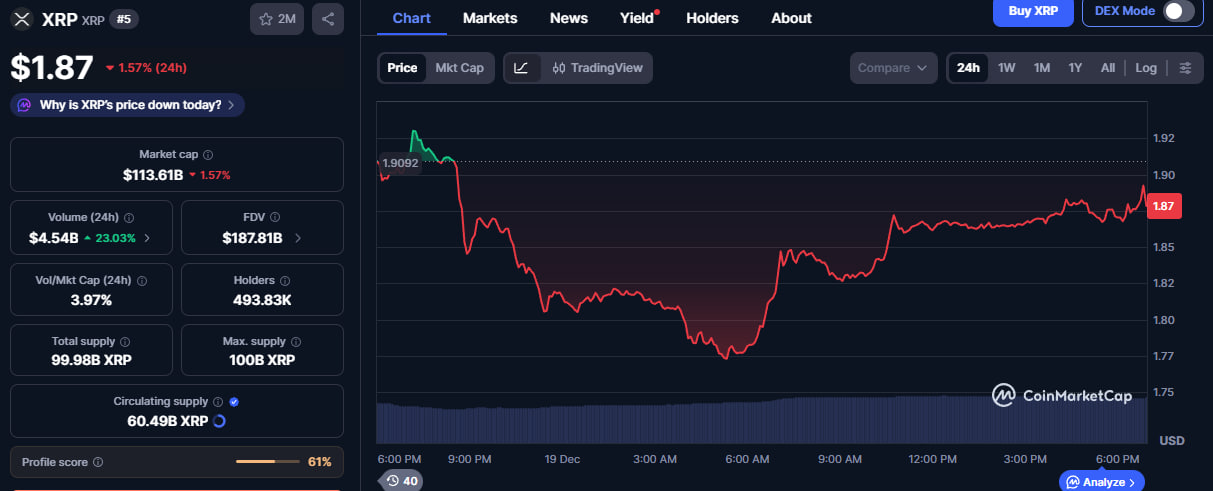Open chart settings sliders icon
1213x491 pixels.
coord(1185,68)
